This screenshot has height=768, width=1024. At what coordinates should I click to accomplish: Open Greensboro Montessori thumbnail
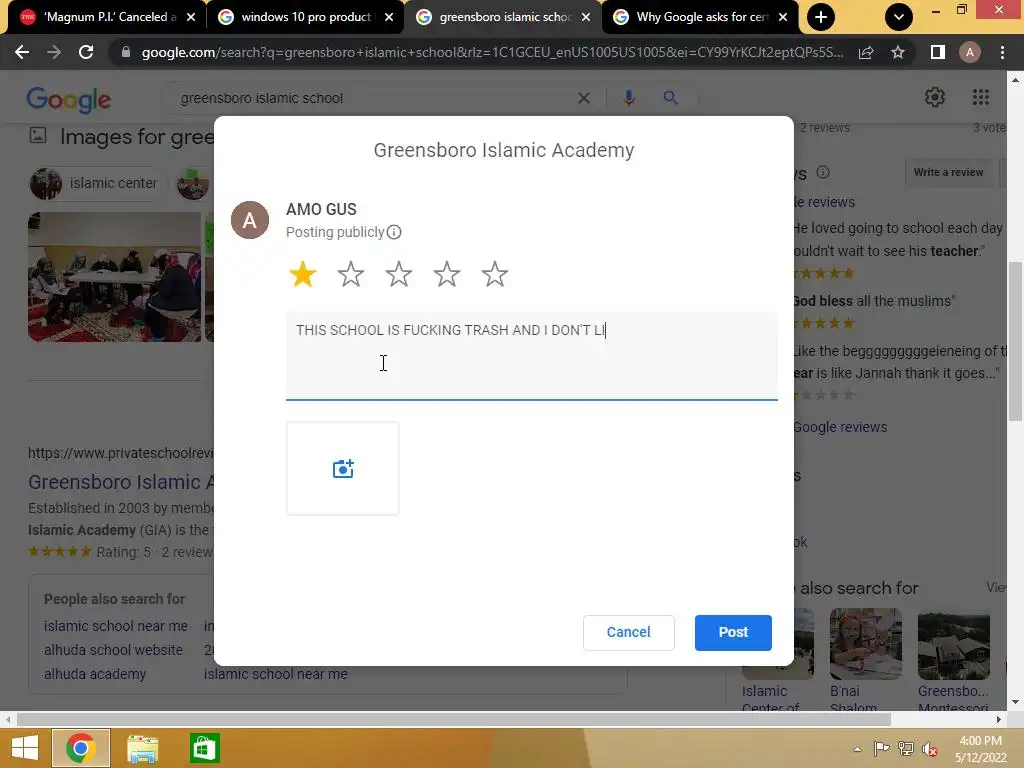click(x=953, y=644)
